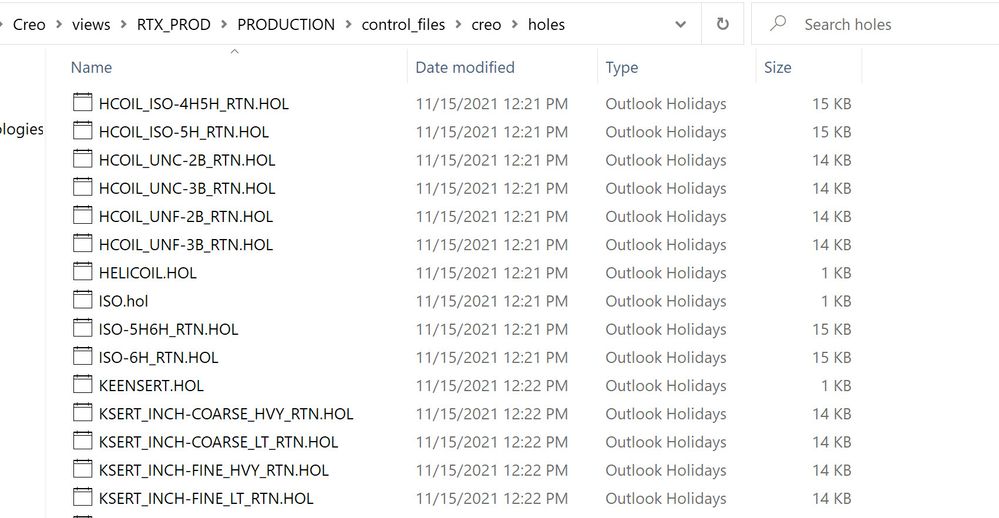
Task: Expand the chevron after PRODUCTION breadcrumb
Action: (x=348, y=25)
